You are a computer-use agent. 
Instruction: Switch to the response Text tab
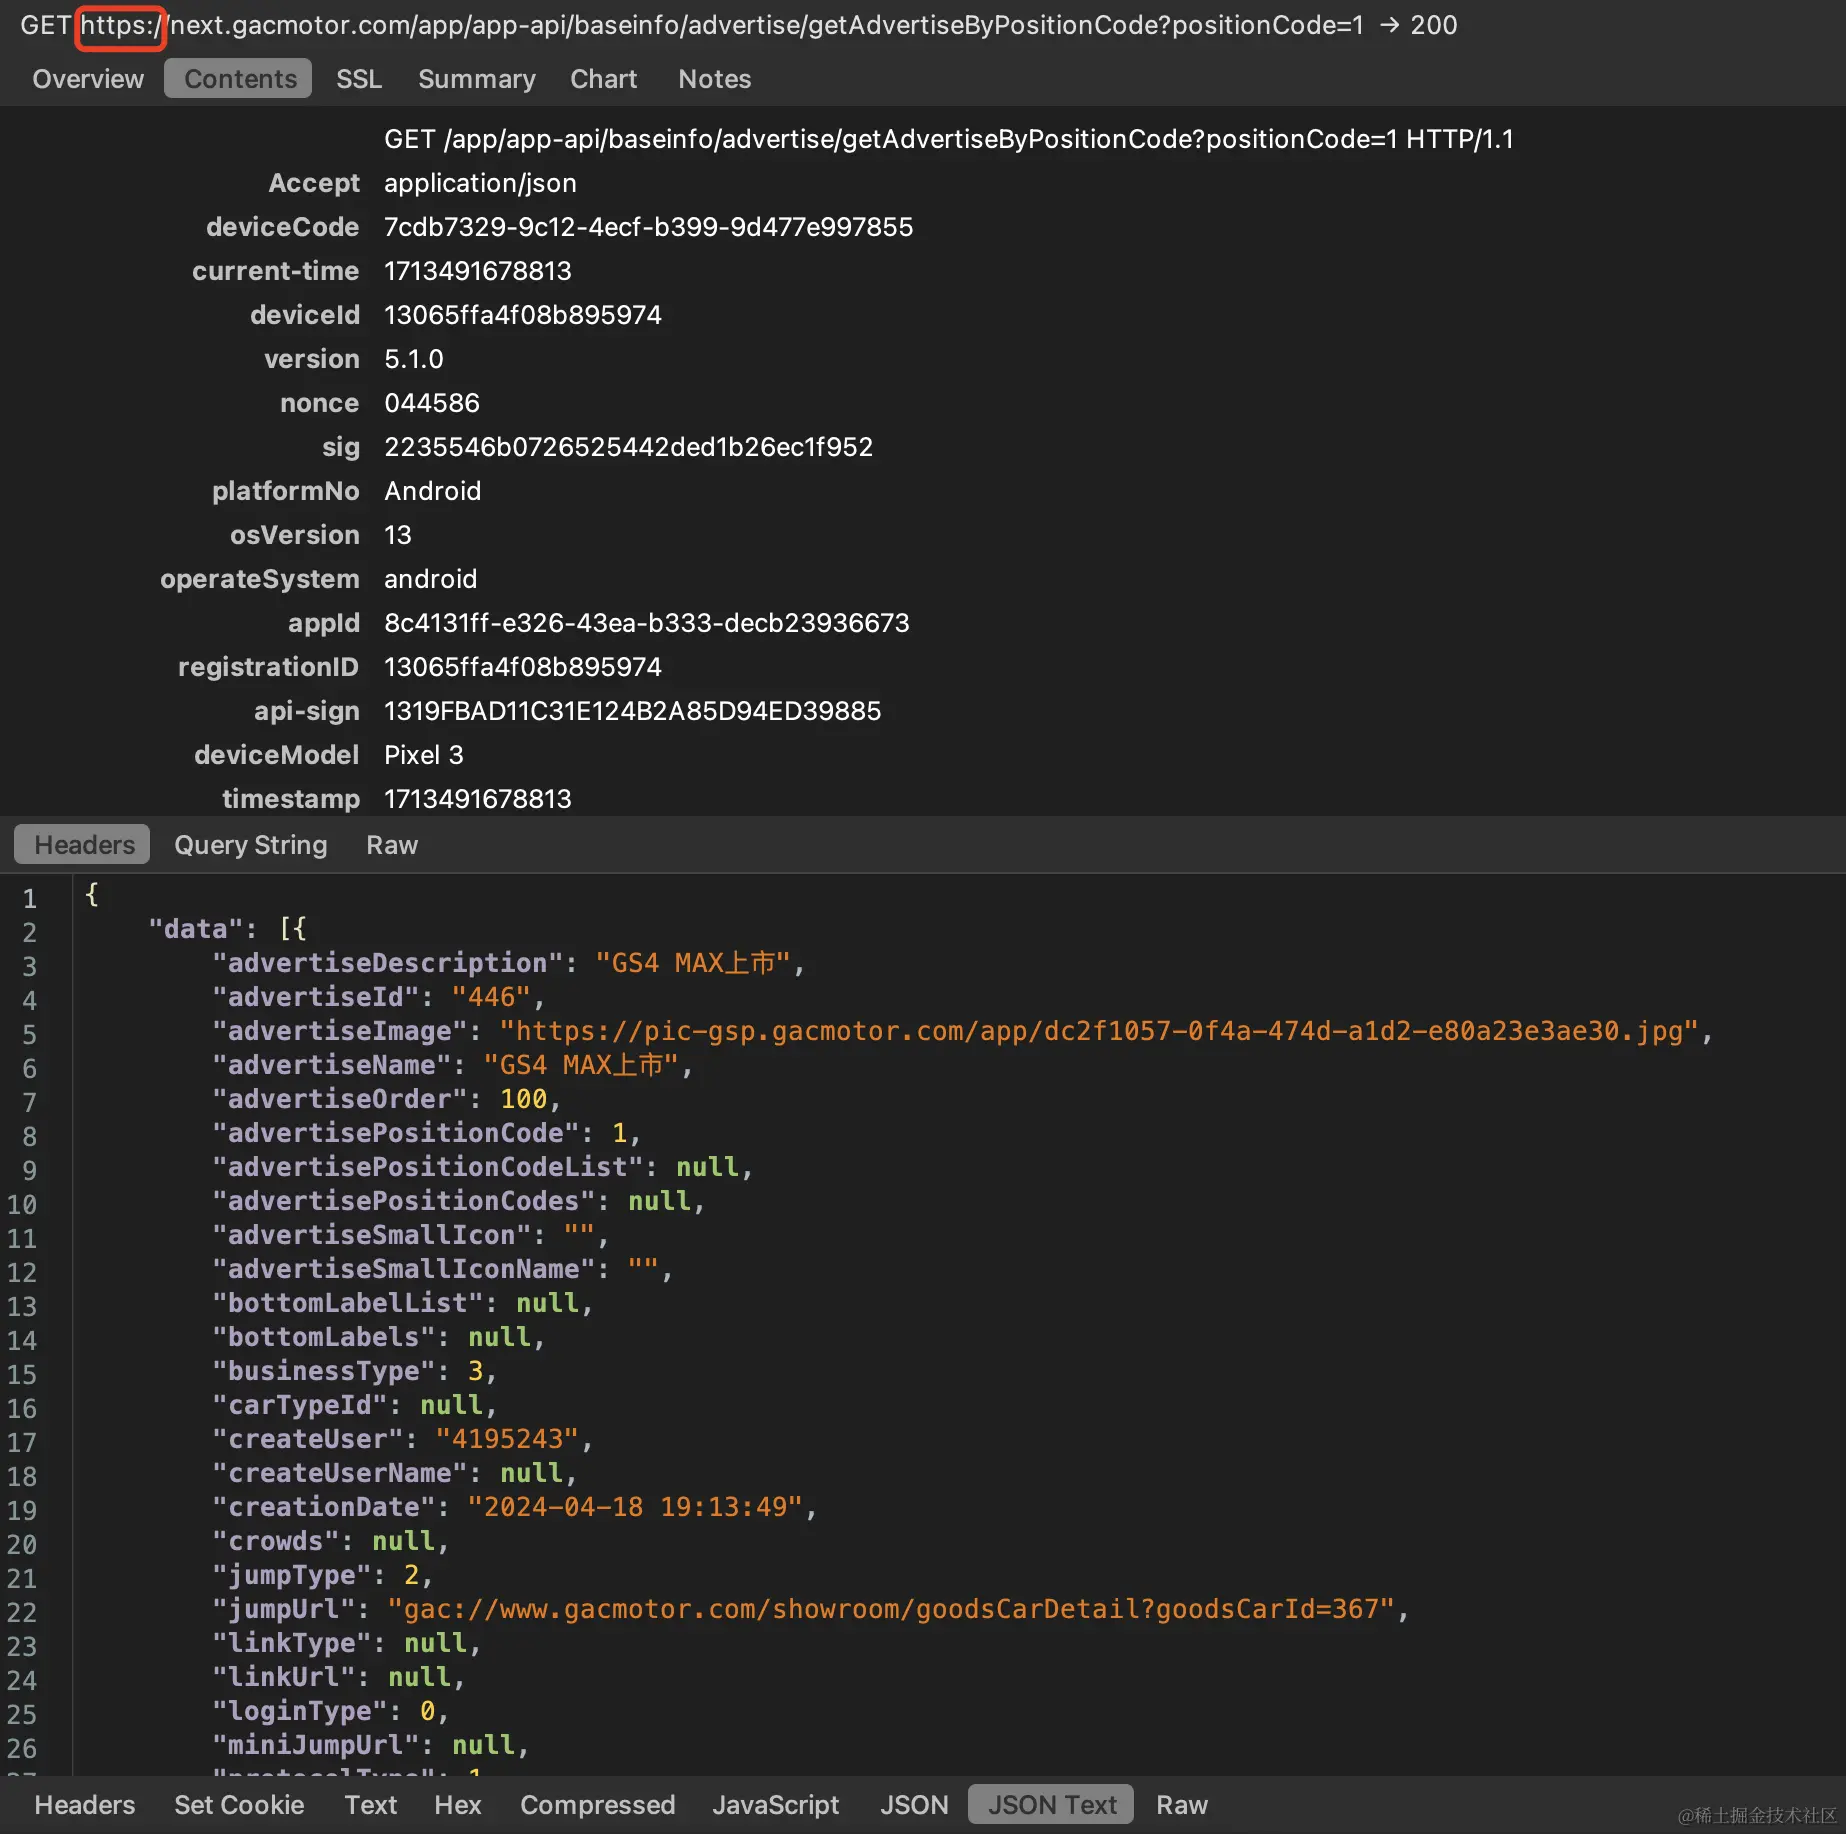(370, 1805)
